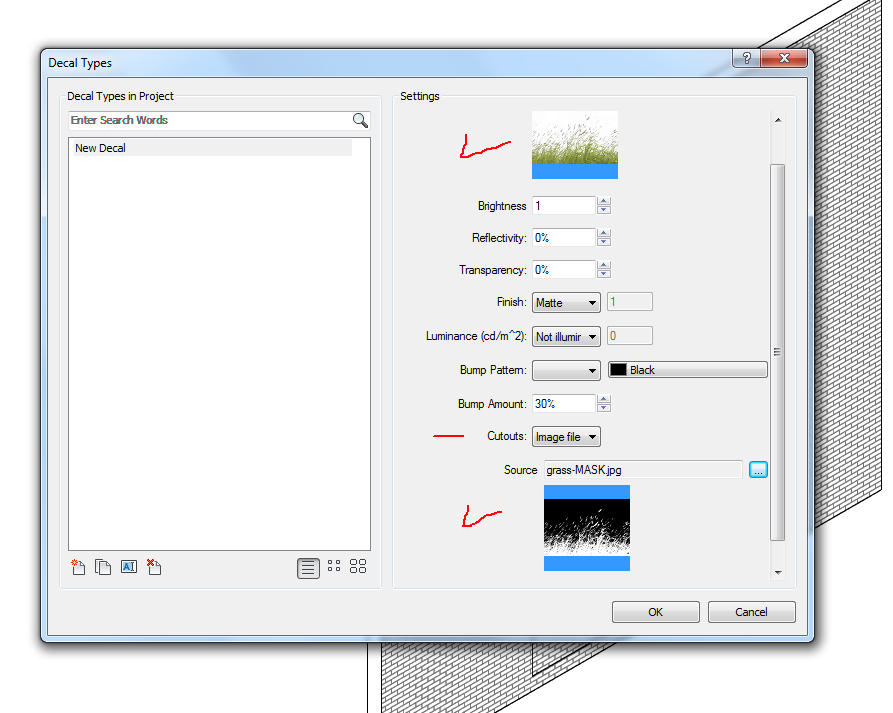Create a new decal type icon
Screen dimensions: 893x713
(x=78, y=567)
